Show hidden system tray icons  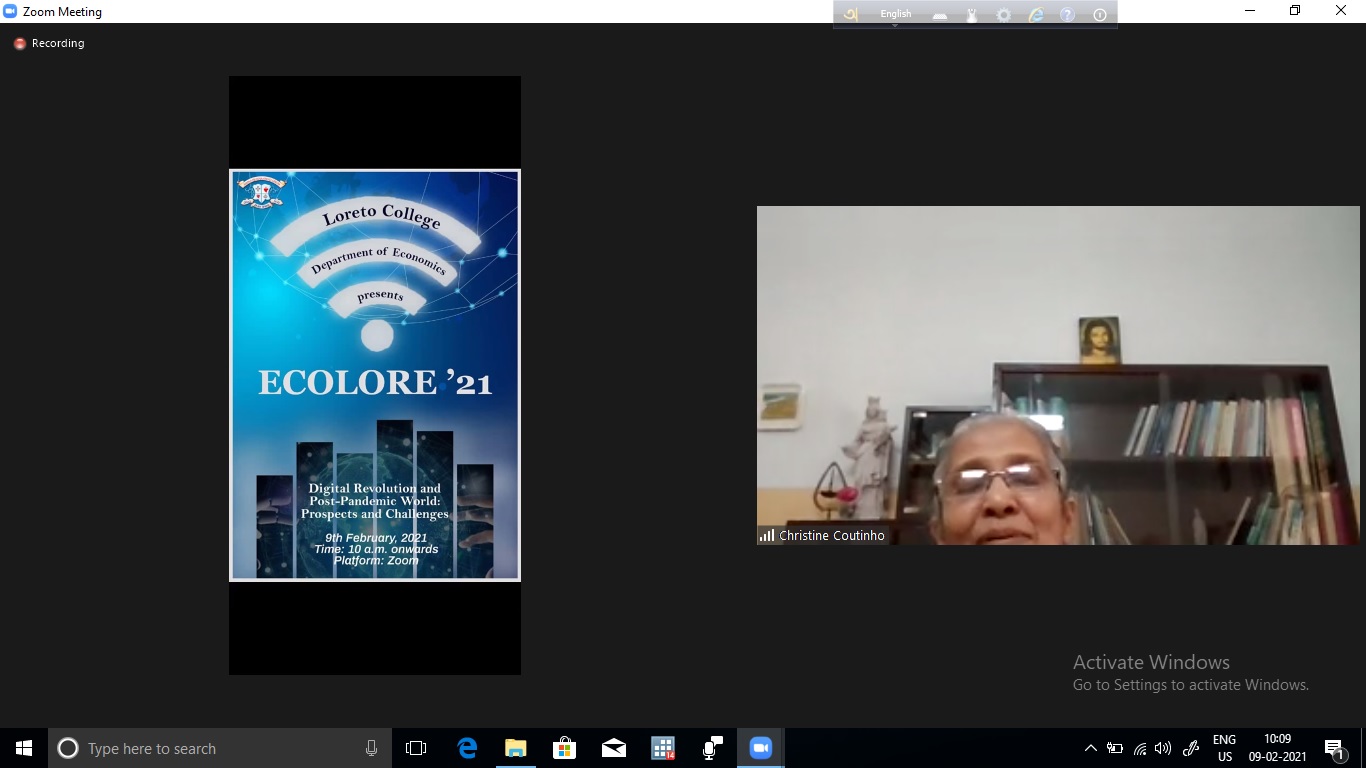(x=1090, y=748)
